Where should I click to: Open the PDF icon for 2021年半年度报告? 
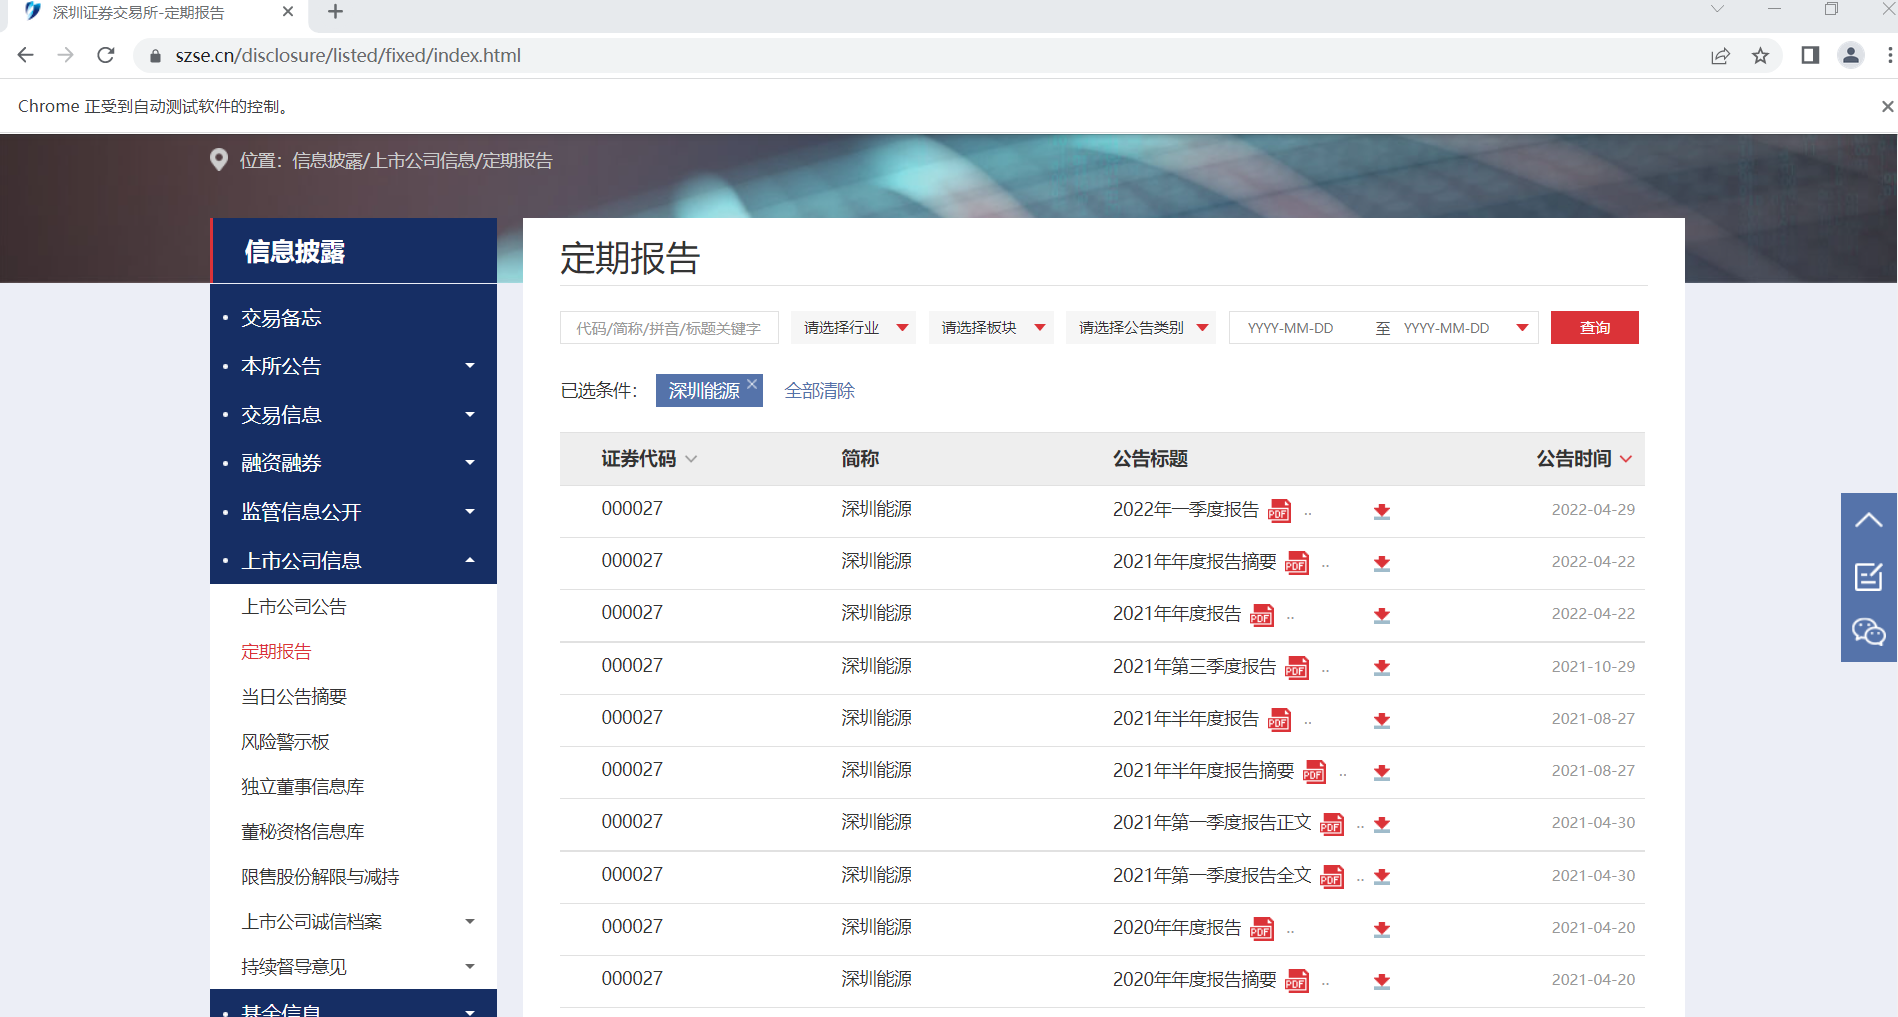(1279, 720)
